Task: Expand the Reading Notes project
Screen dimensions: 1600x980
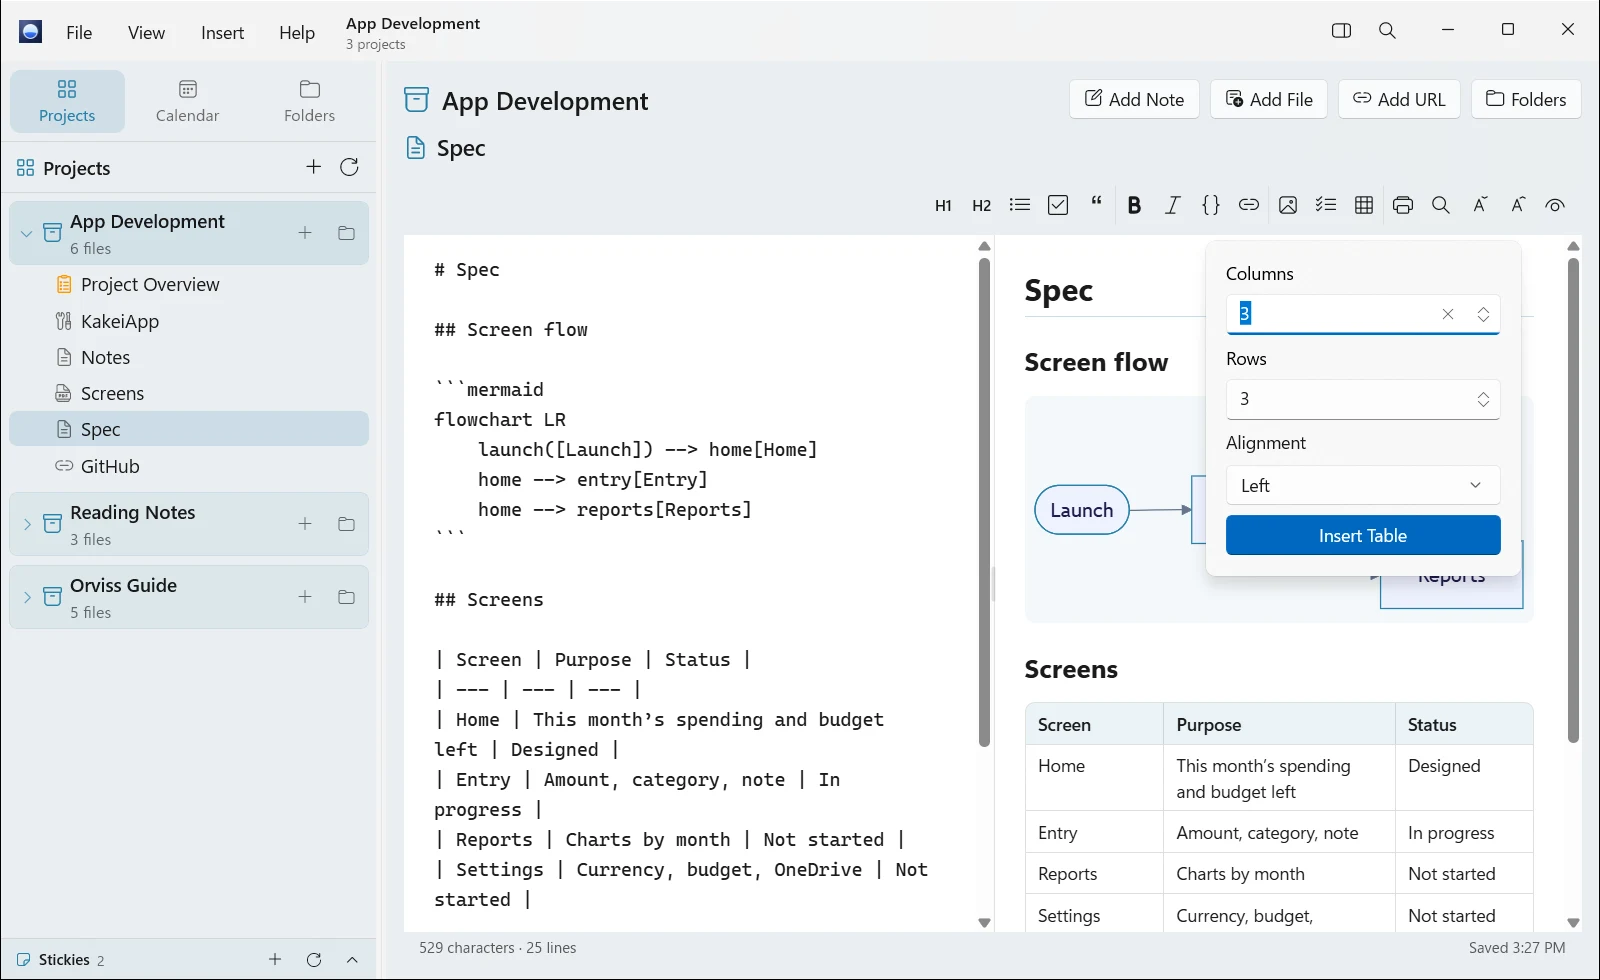Action: 27,524
